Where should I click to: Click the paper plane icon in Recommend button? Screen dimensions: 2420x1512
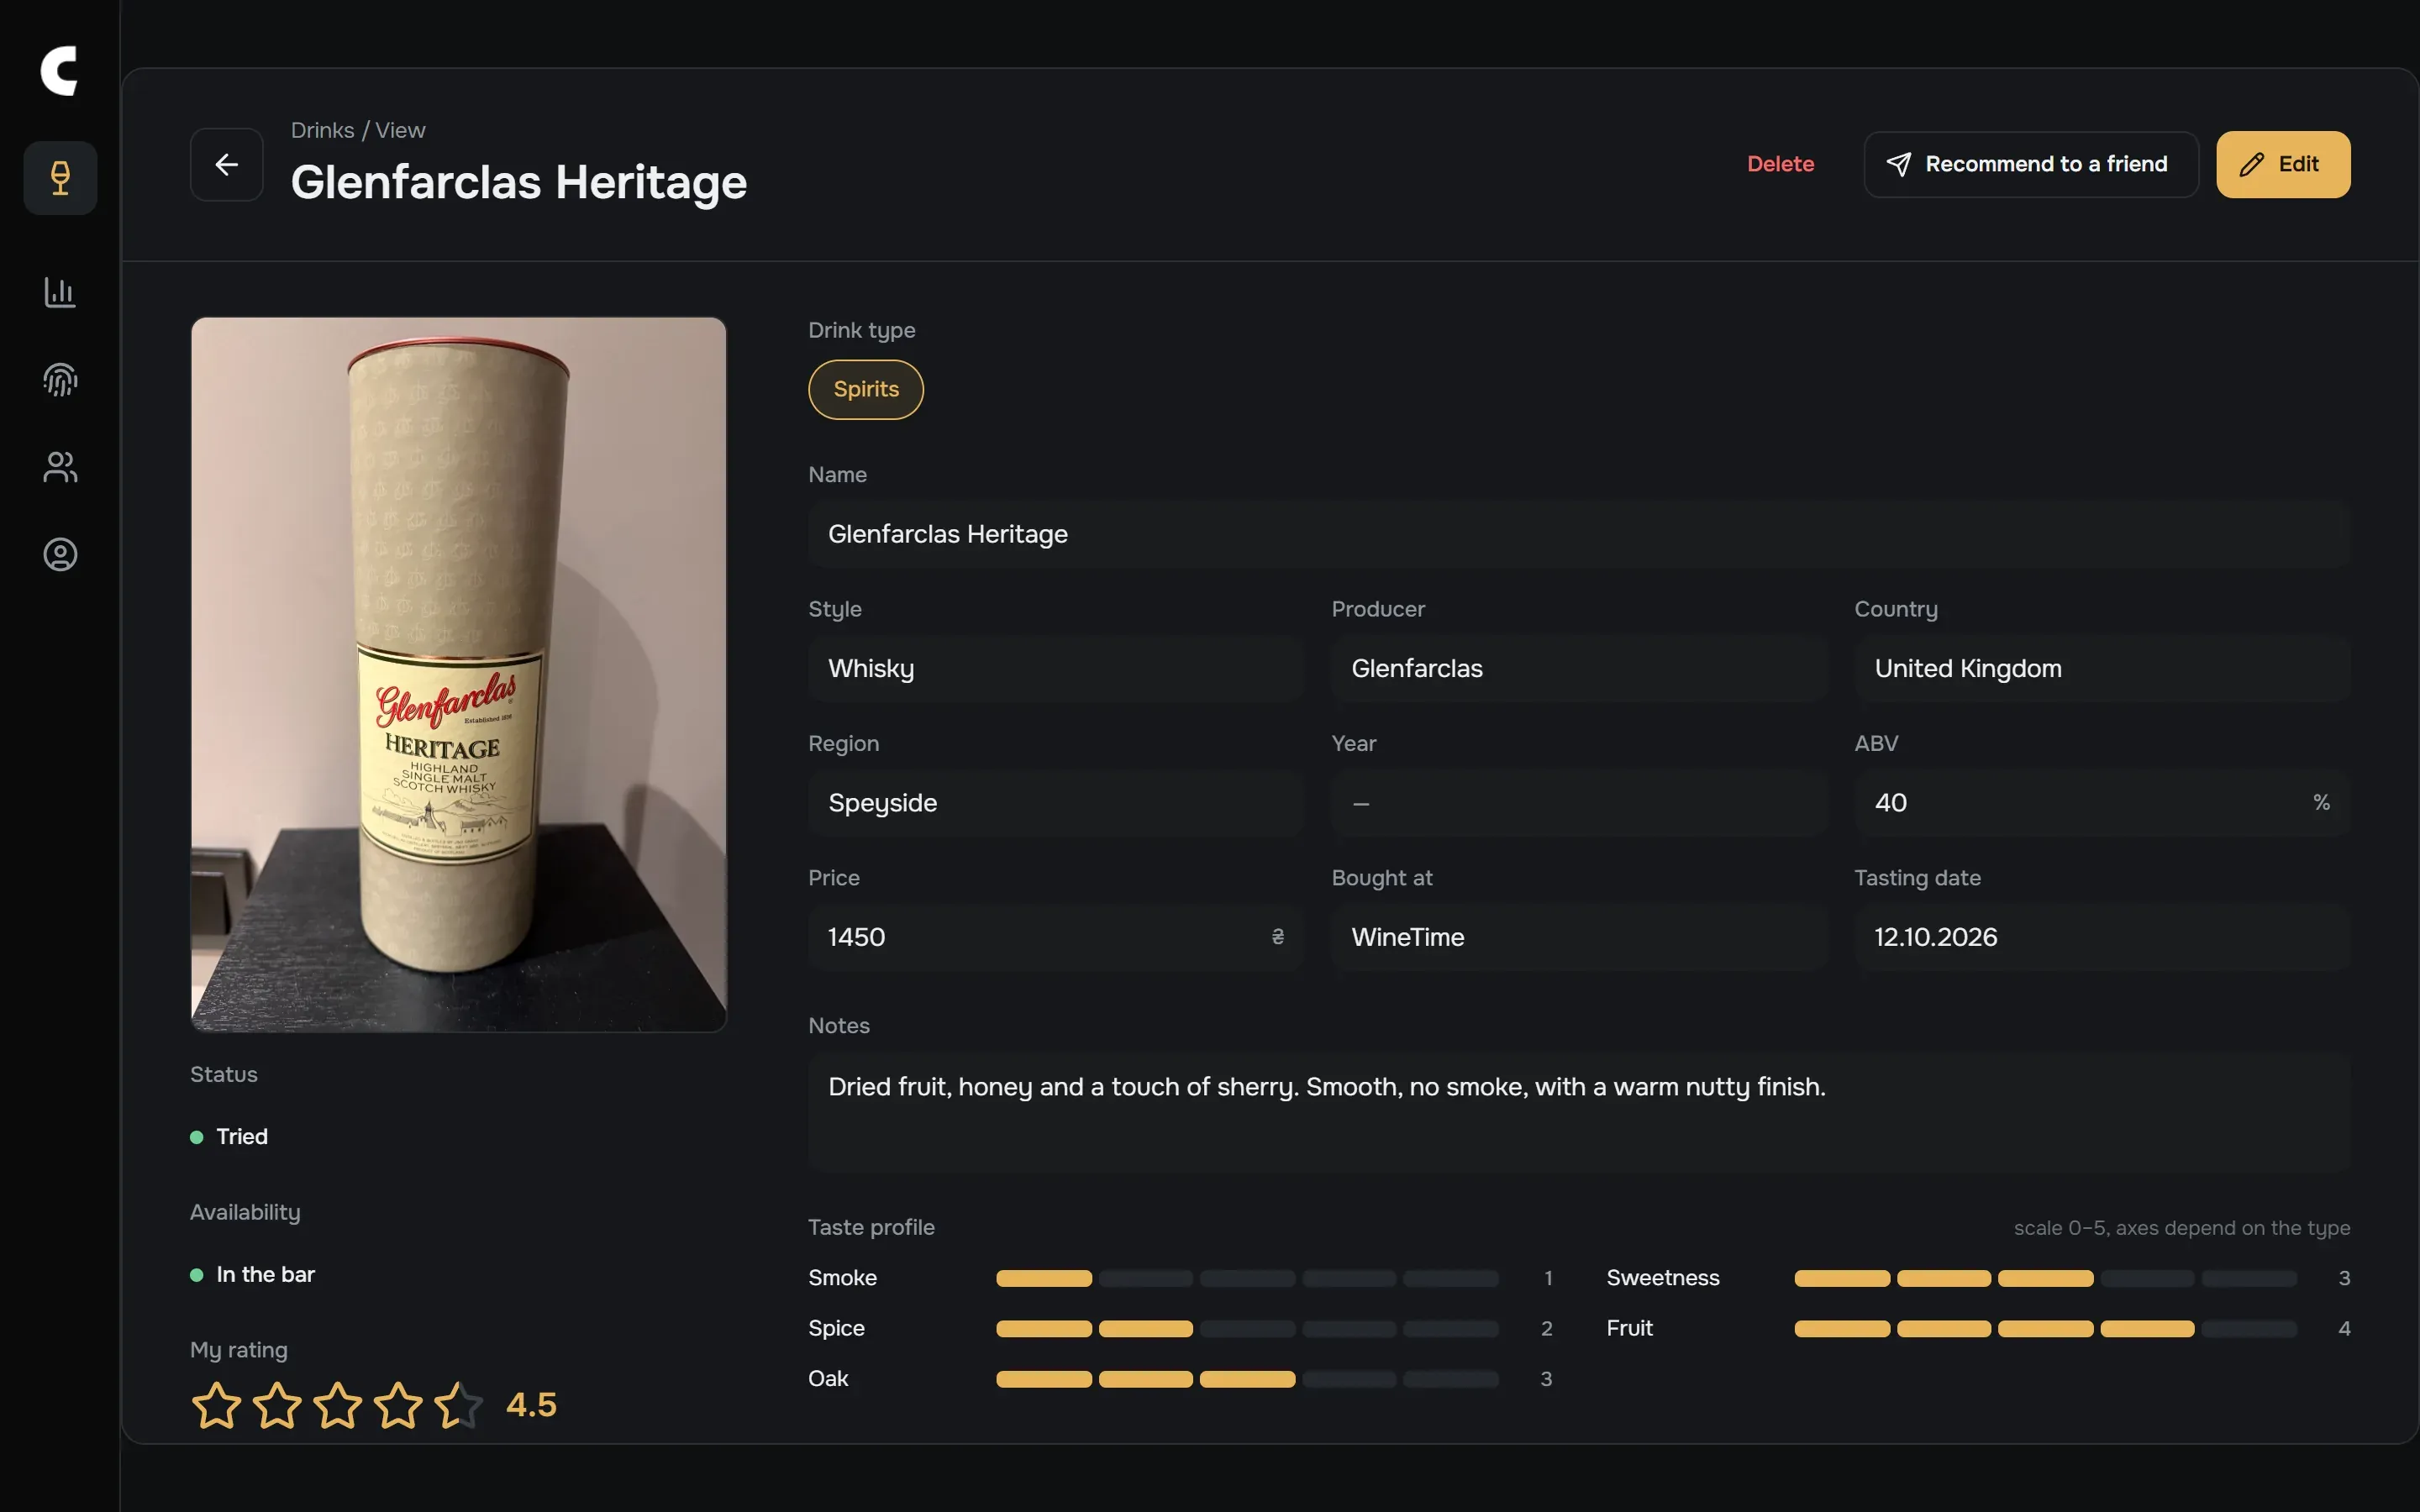[x=1898, y=165]
